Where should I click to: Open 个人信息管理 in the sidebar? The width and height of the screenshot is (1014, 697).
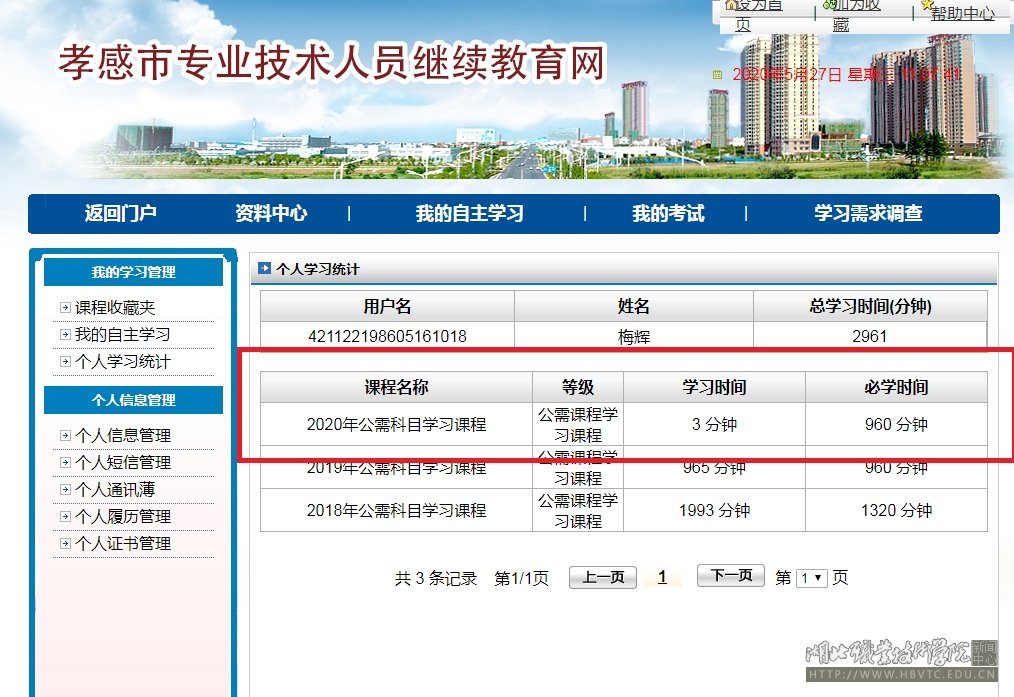(123, 436)
